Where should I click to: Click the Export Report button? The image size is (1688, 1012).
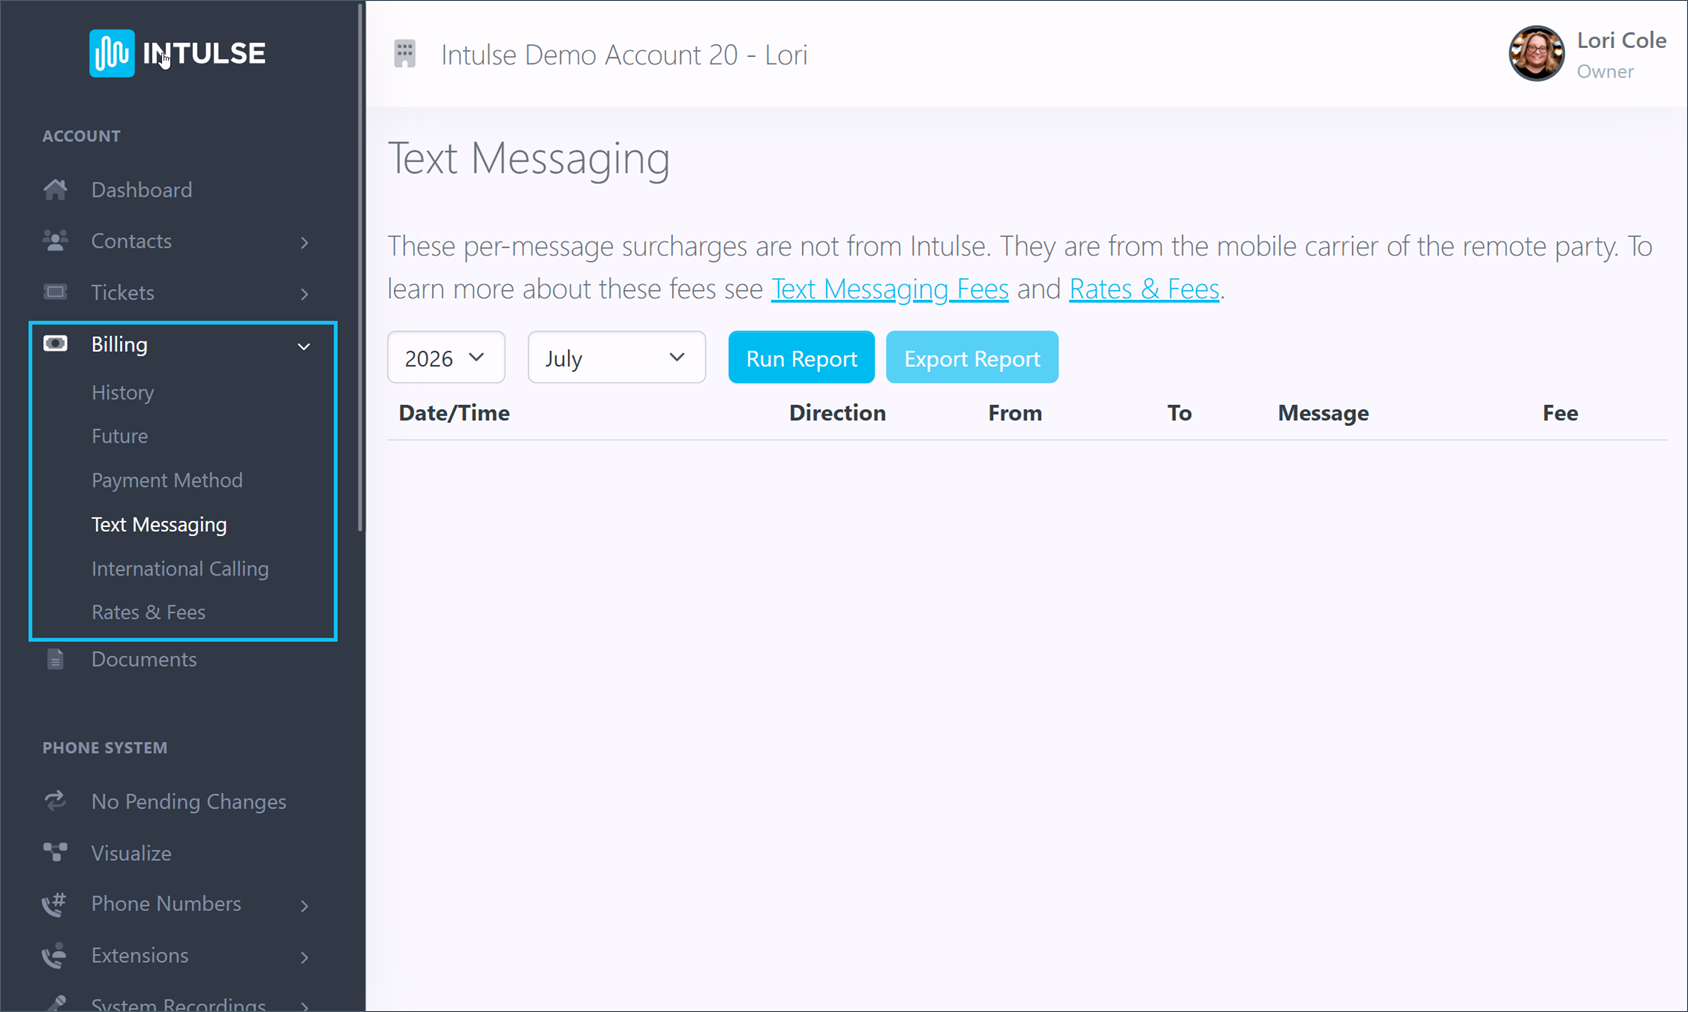point(972,357)
